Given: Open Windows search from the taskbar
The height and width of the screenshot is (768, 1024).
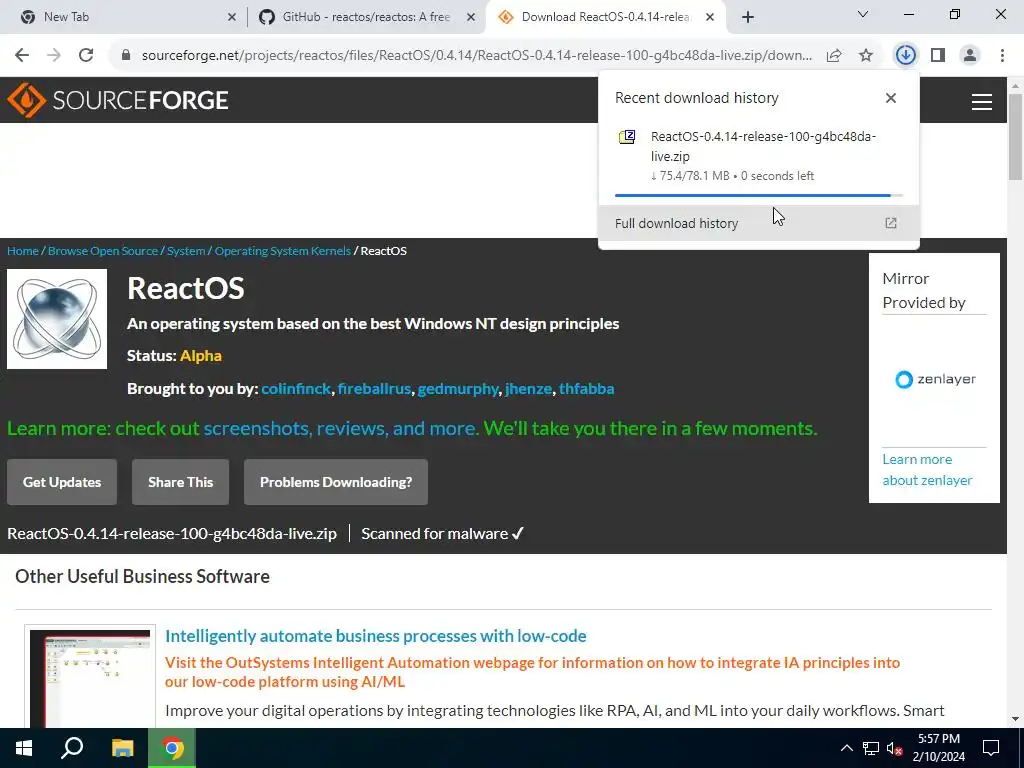Looking at the screenshot, I should [72, 748].
